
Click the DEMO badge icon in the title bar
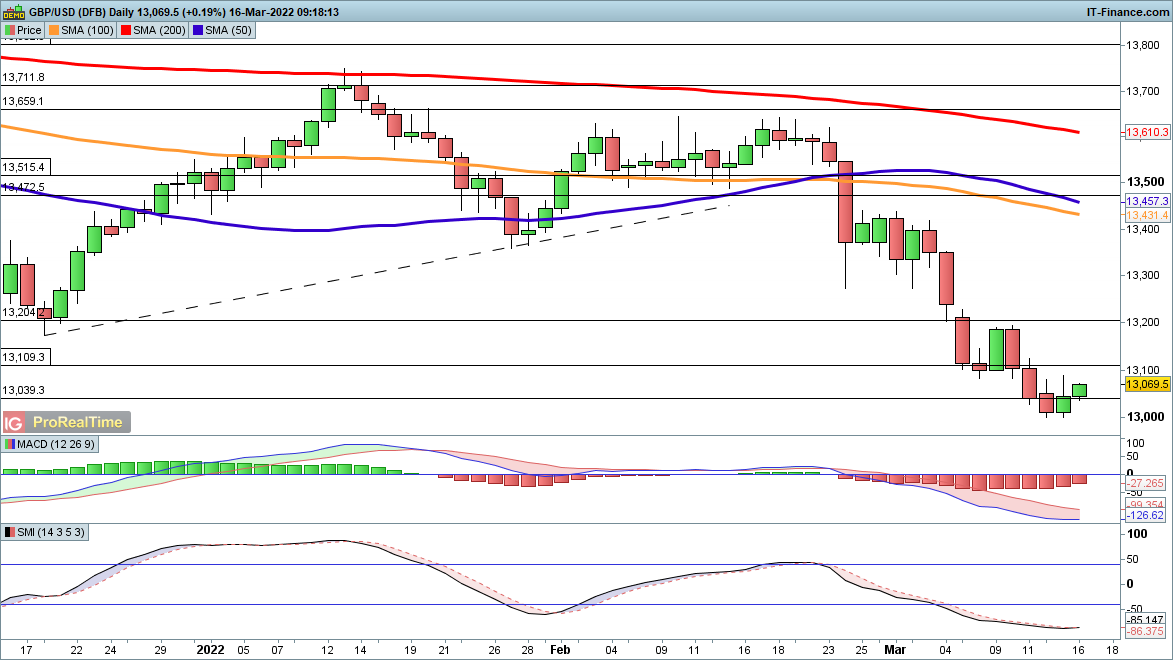pyautogui.click(x=13, y=12)
